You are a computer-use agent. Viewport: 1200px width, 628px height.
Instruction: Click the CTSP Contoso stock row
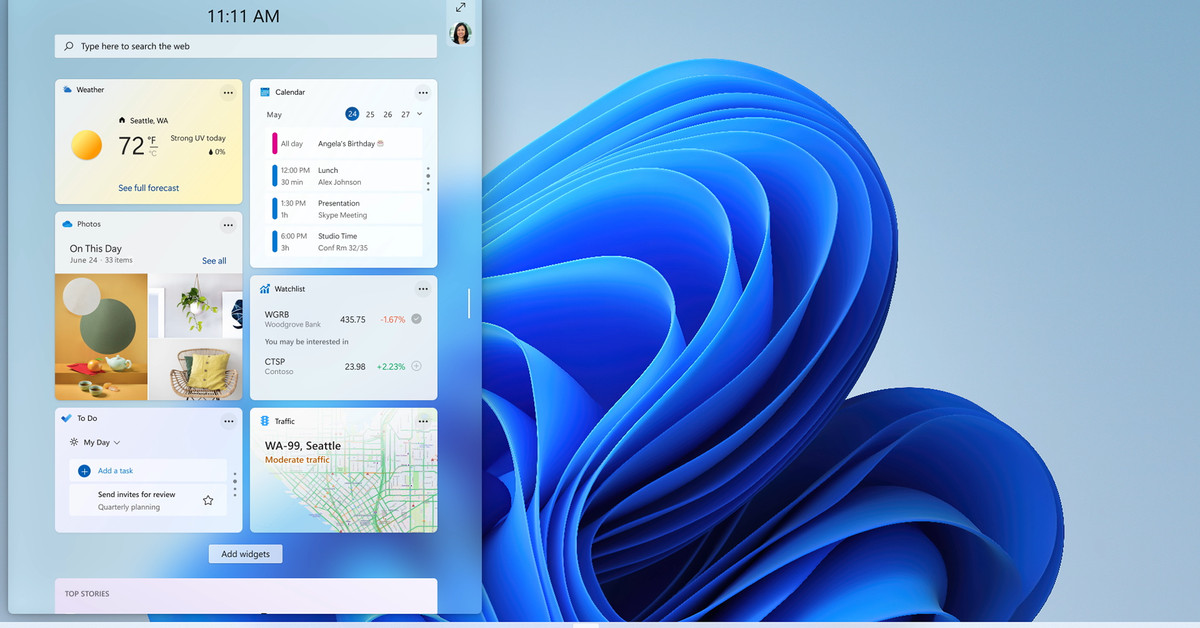[x=343, y=366]
